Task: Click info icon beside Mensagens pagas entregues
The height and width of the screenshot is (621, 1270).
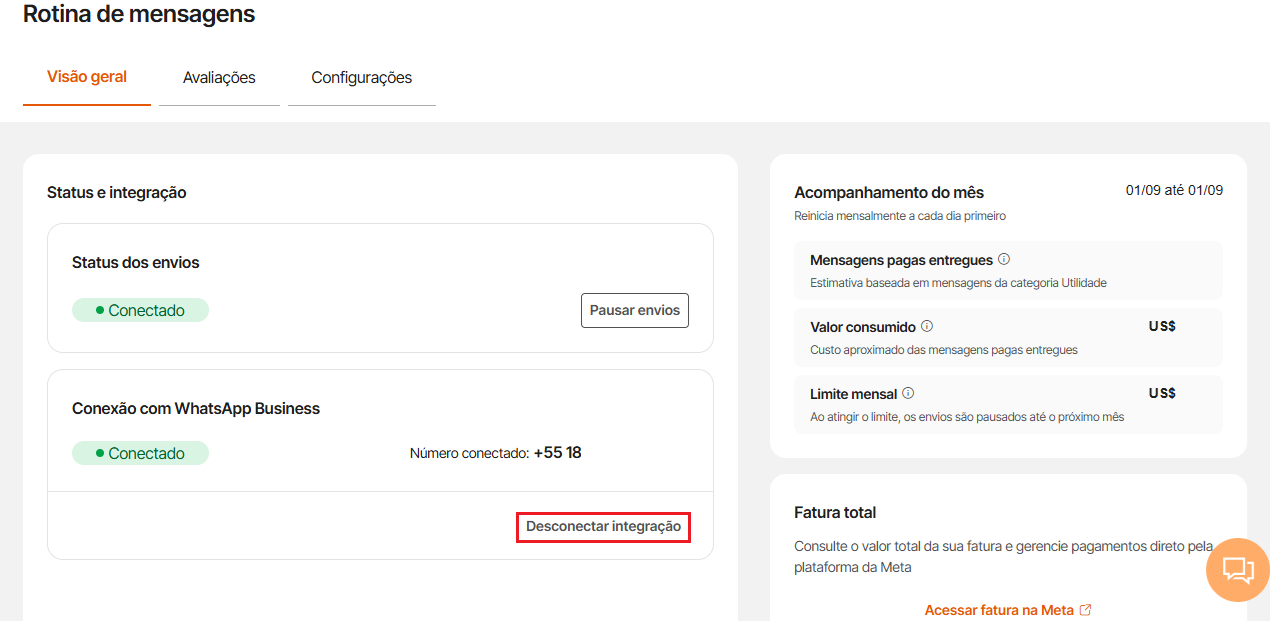Action: click(1004, 259)
